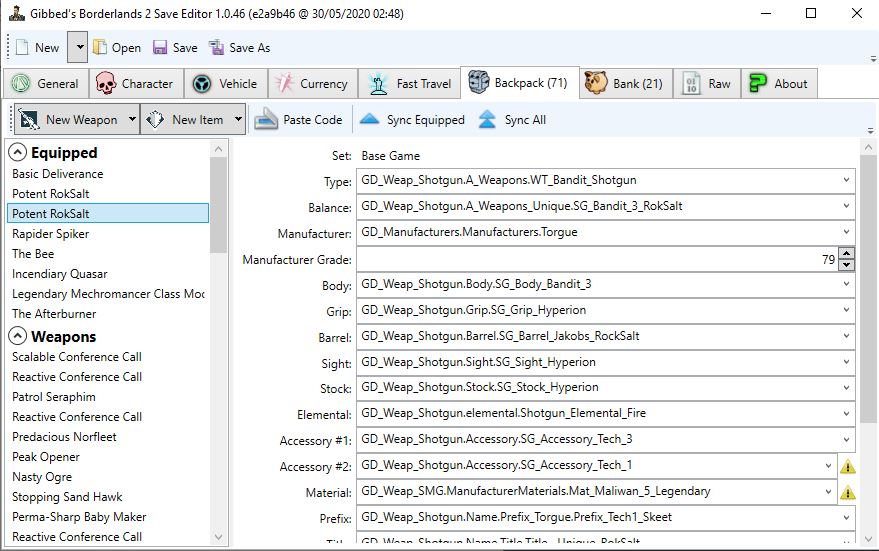Open the Manufacturer dropdown

pyautogui.click(x=846, y=231)
